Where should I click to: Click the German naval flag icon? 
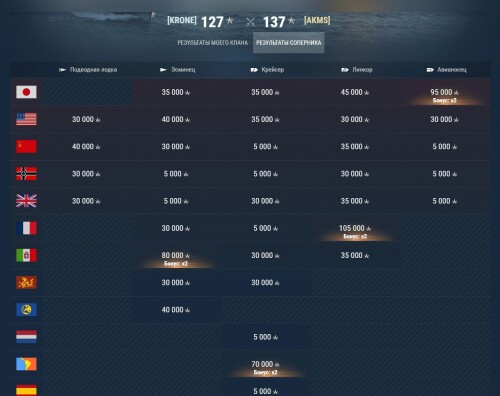coord(26,174)
